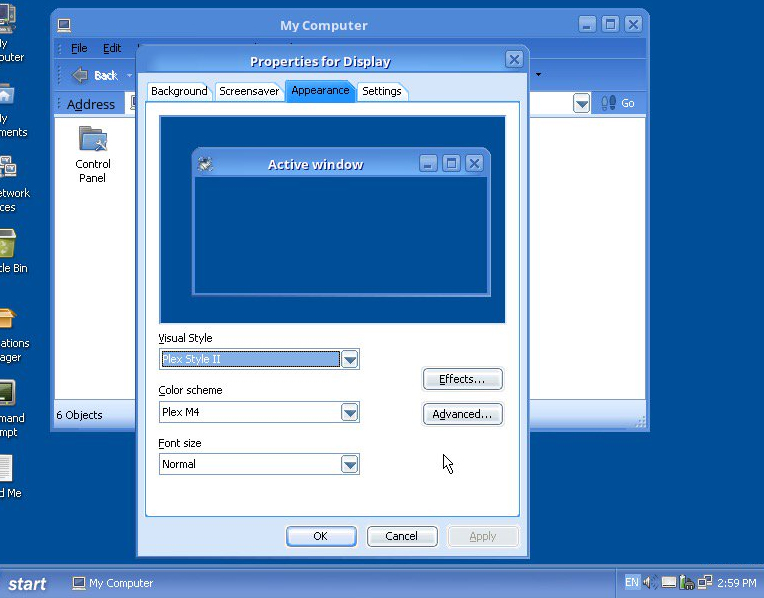Image resolution: width=764 pixels, height=598 pixels.
Task: Click My Computer taskbar button
Action: [113, 583]
